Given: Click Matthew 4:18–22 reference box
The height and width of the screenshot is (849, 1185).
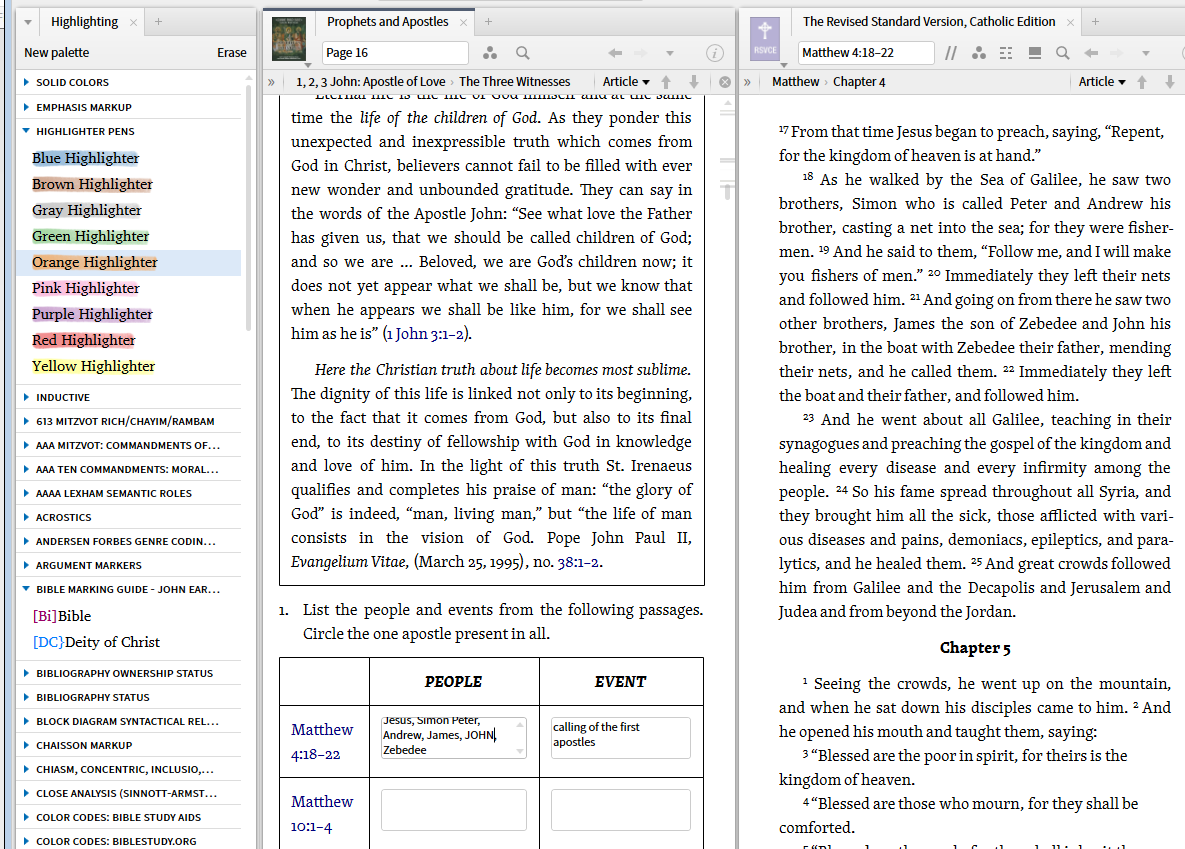Looking at the screenshot, I should pos(866,53).
